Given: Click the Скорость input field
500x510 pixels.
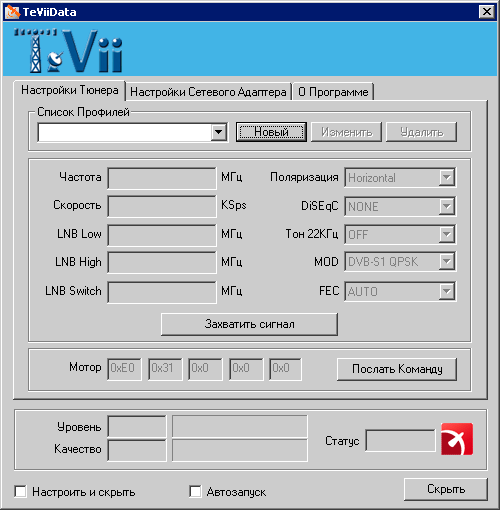Looking at the screenshot, I should tap(162, 206).
